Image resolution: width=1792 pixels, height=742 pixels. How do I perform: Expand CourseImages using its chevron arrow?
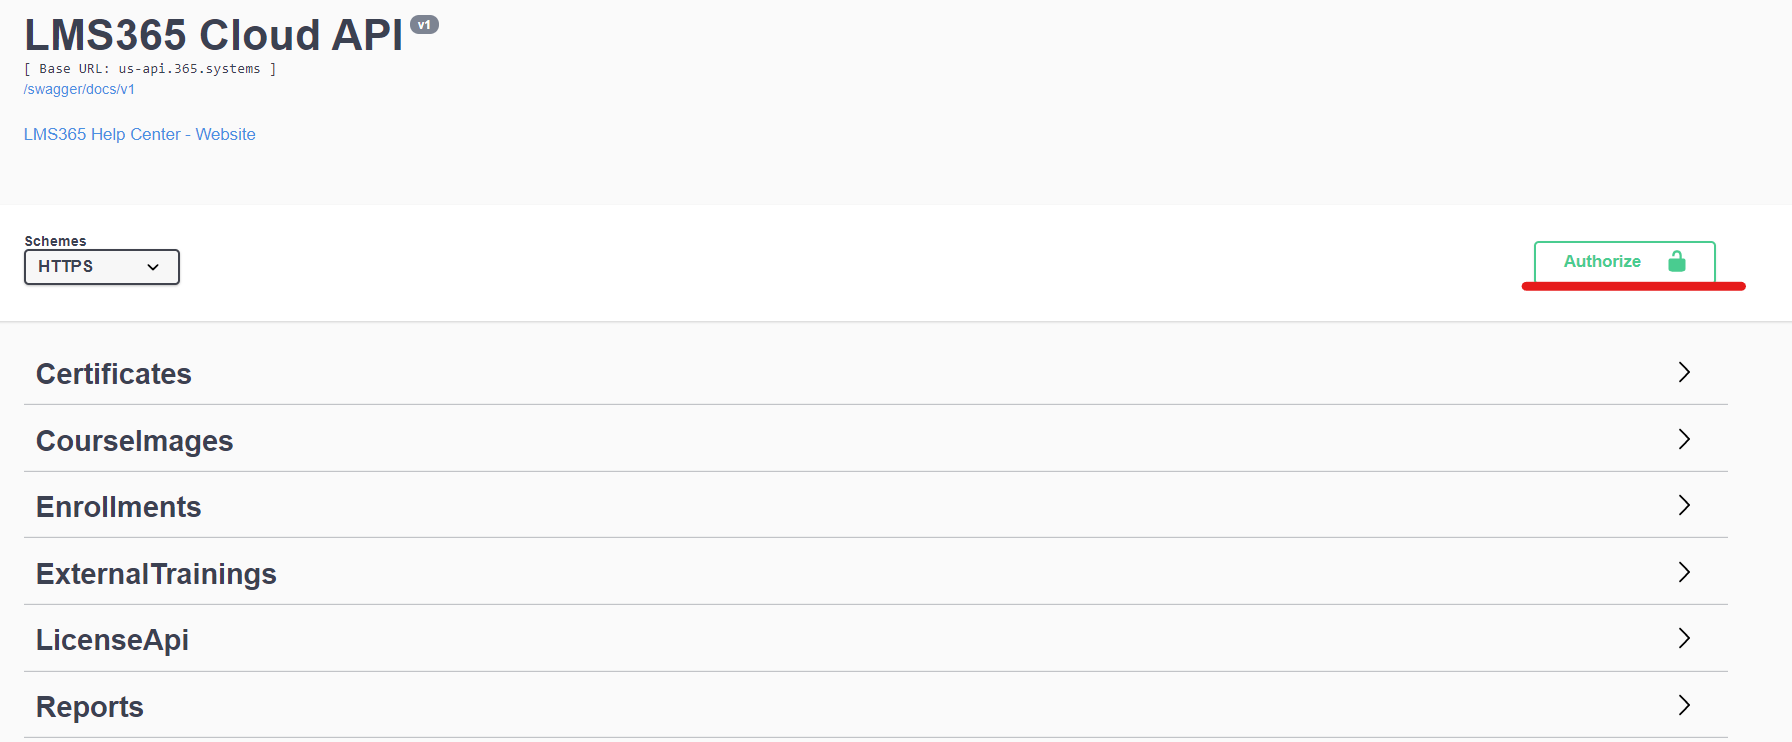tap(1684, 439)
